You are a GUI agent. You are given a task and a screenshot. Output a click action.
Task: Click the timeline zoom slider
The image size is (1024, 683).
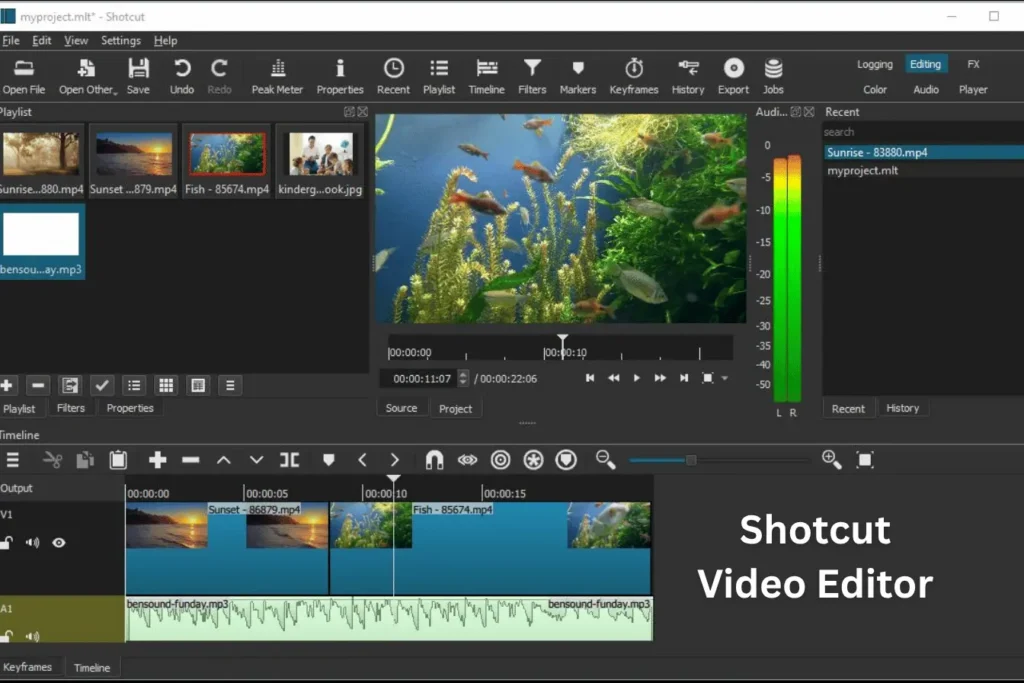click(718, 460)
